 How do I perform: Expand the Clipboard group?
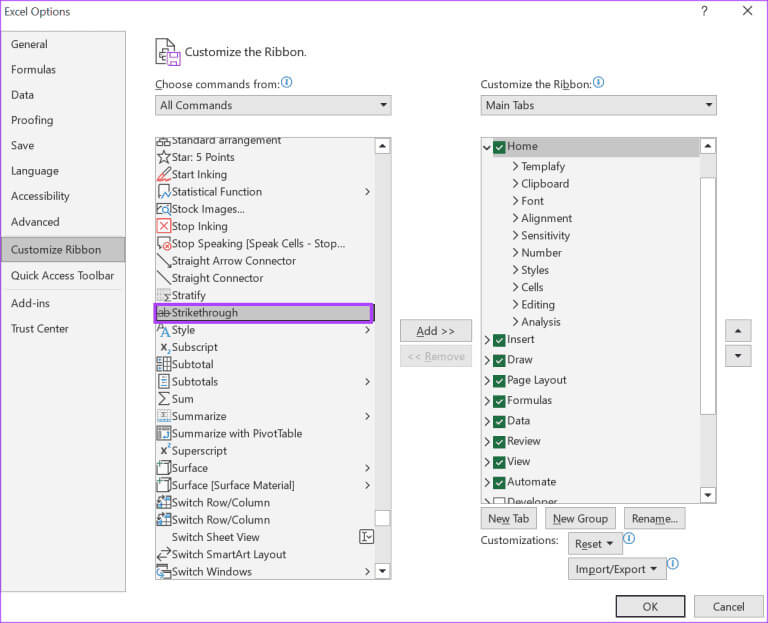coord(515,184)
